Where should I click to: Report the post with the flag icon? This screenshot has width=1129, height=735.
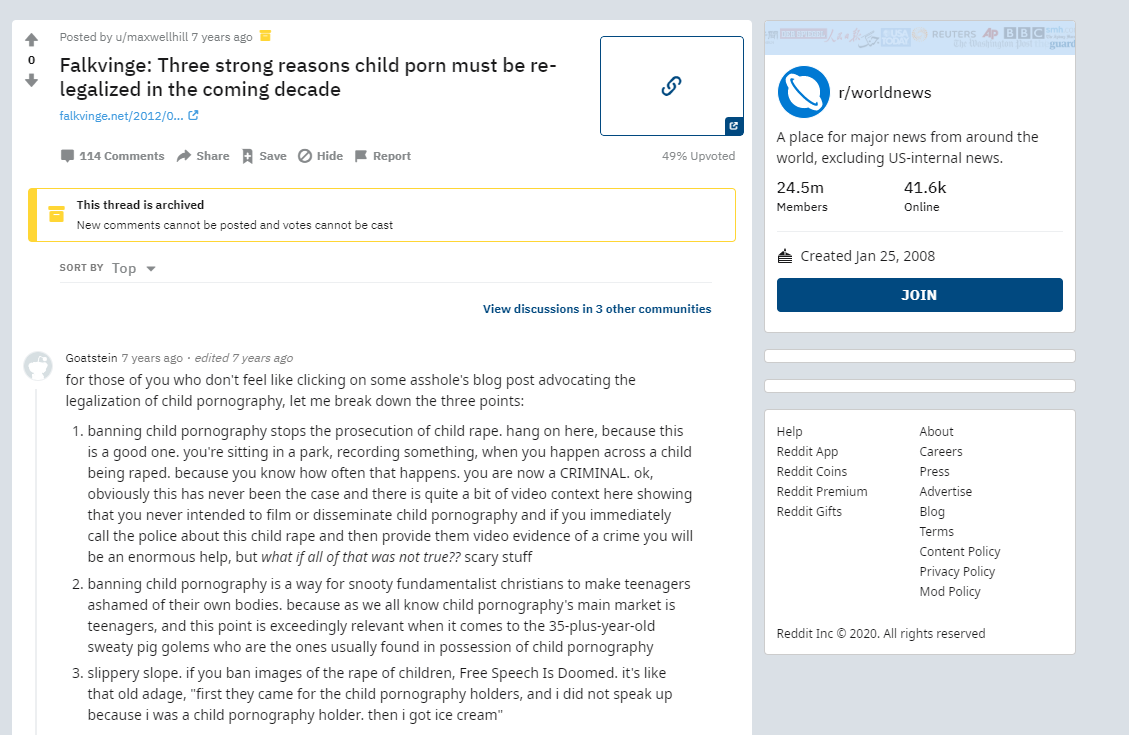[382, 156]
